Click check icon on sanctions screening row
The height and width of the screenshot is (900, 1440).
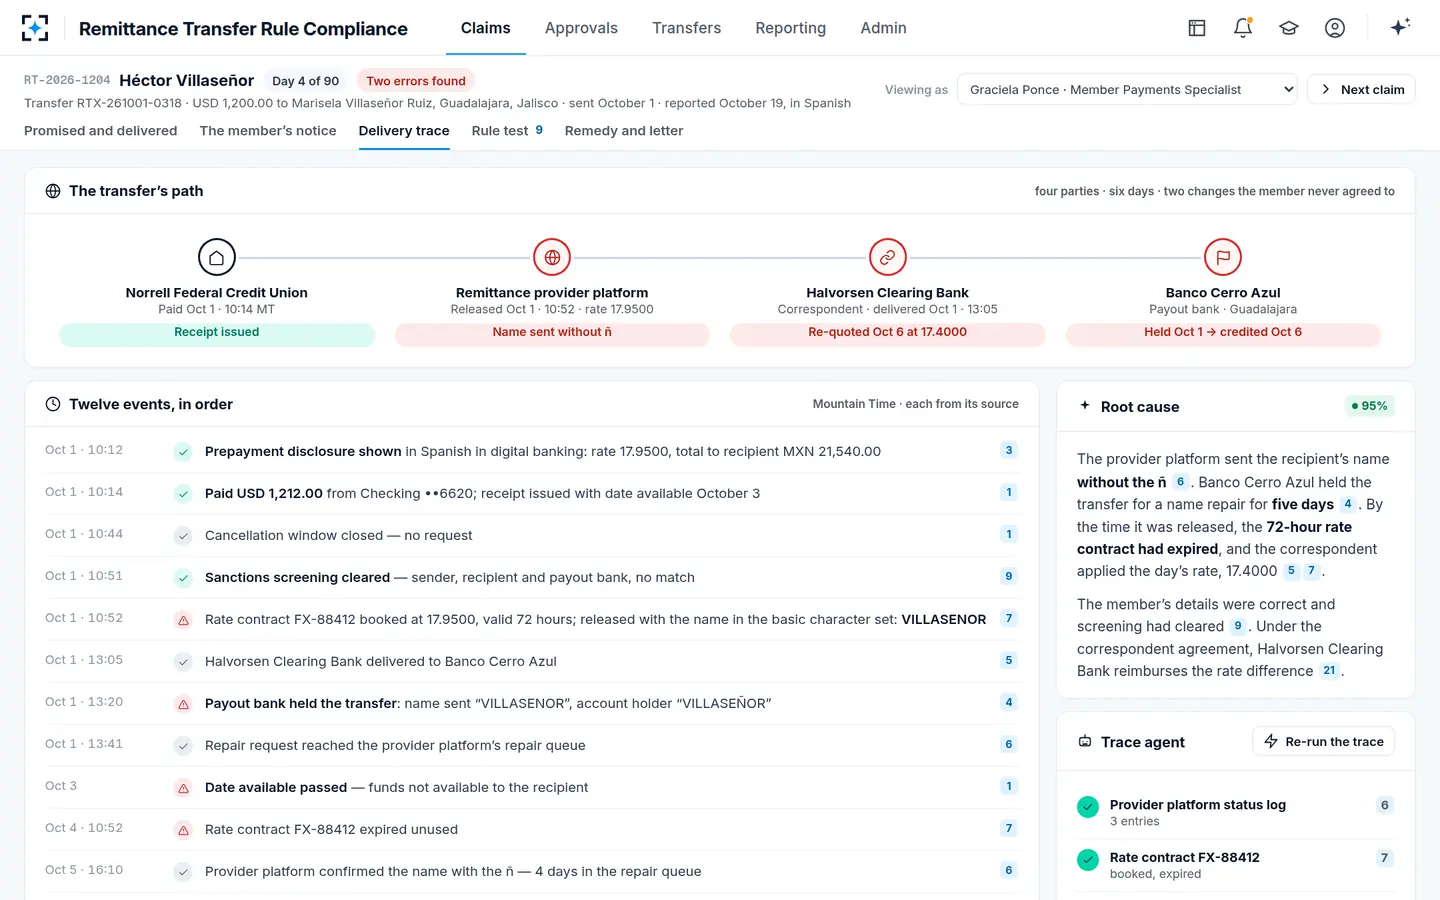click(x=183, y=578)
